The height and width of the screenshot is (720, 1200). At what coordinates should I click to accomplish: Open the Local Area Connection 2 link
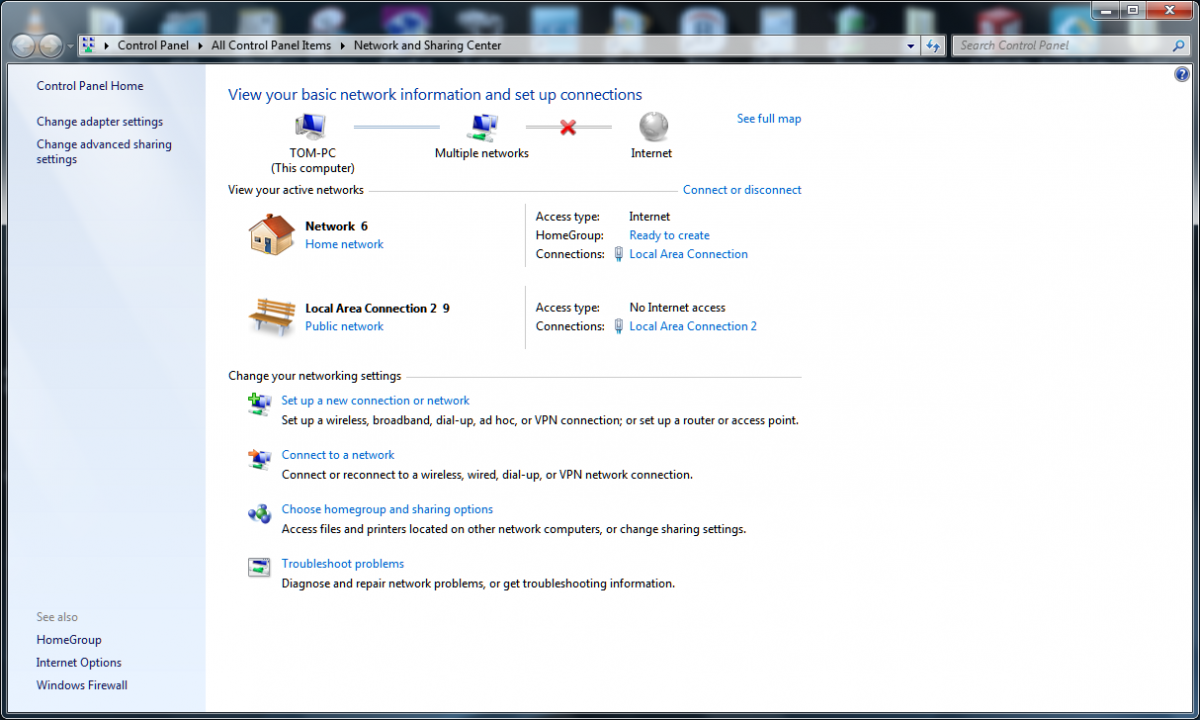[693, 326]
